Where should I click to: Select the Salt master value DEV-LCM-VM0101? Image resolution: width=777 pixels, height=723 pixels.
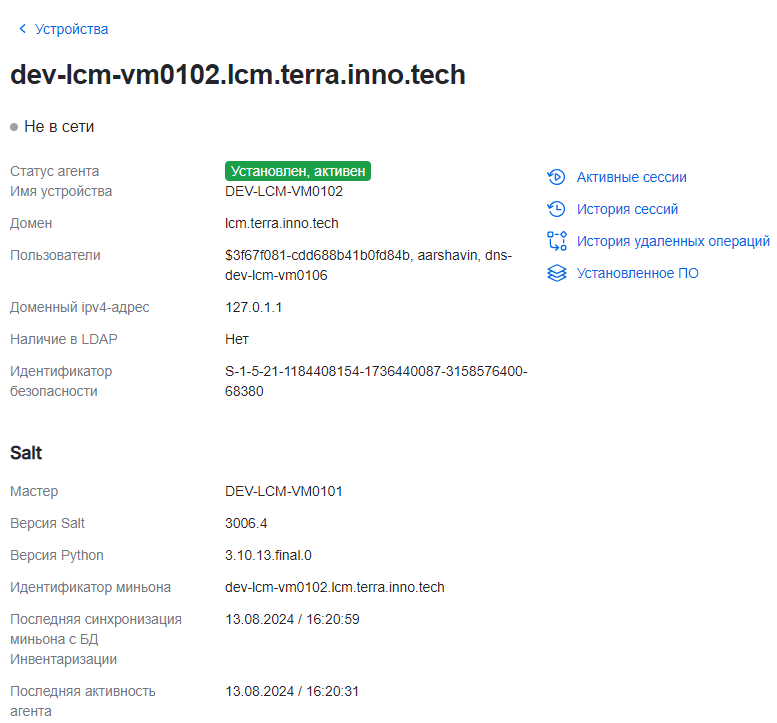pyautogui.click(x=284, y=491)
